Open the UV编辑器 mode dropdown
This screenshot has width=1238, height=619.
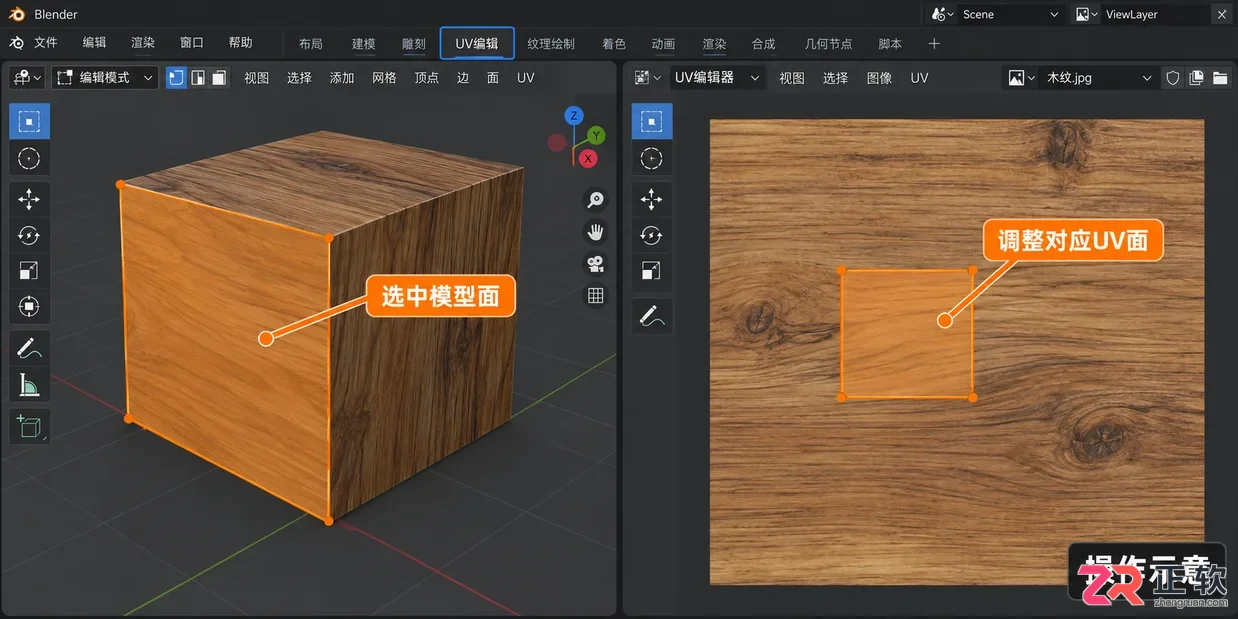click(717, 78)
